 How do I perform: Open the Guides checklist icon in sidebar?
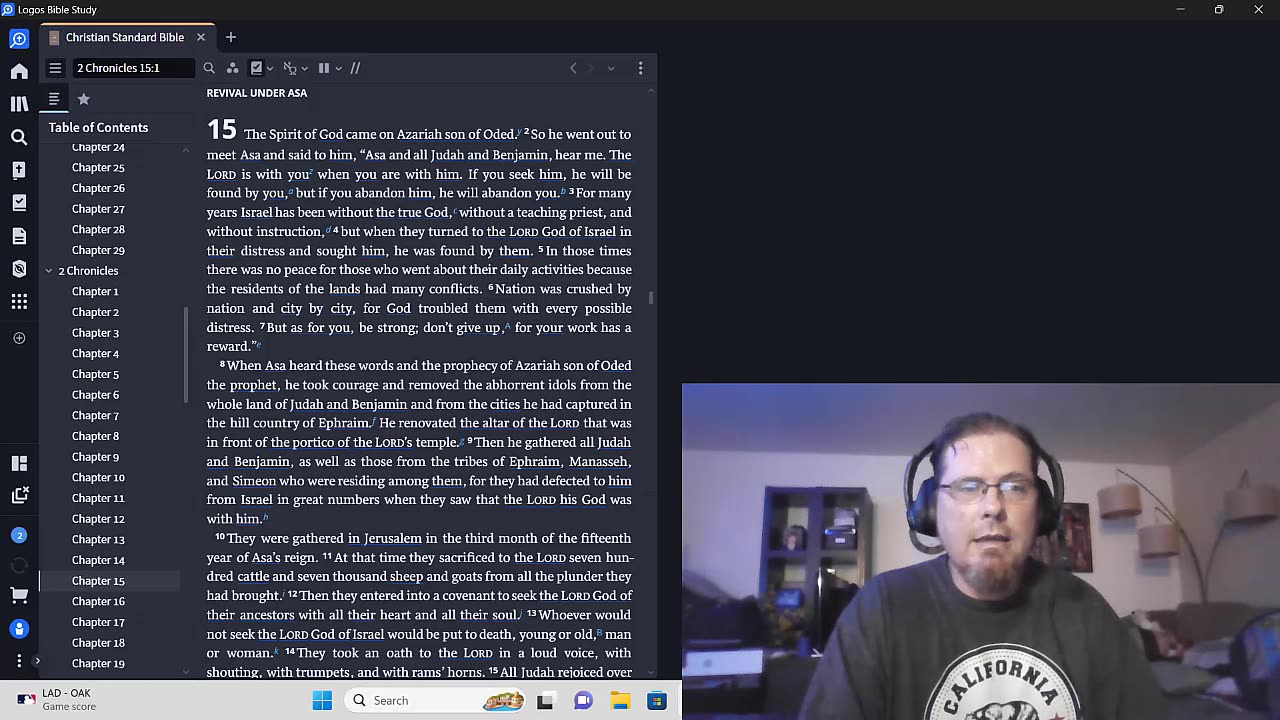coord(19,203)
